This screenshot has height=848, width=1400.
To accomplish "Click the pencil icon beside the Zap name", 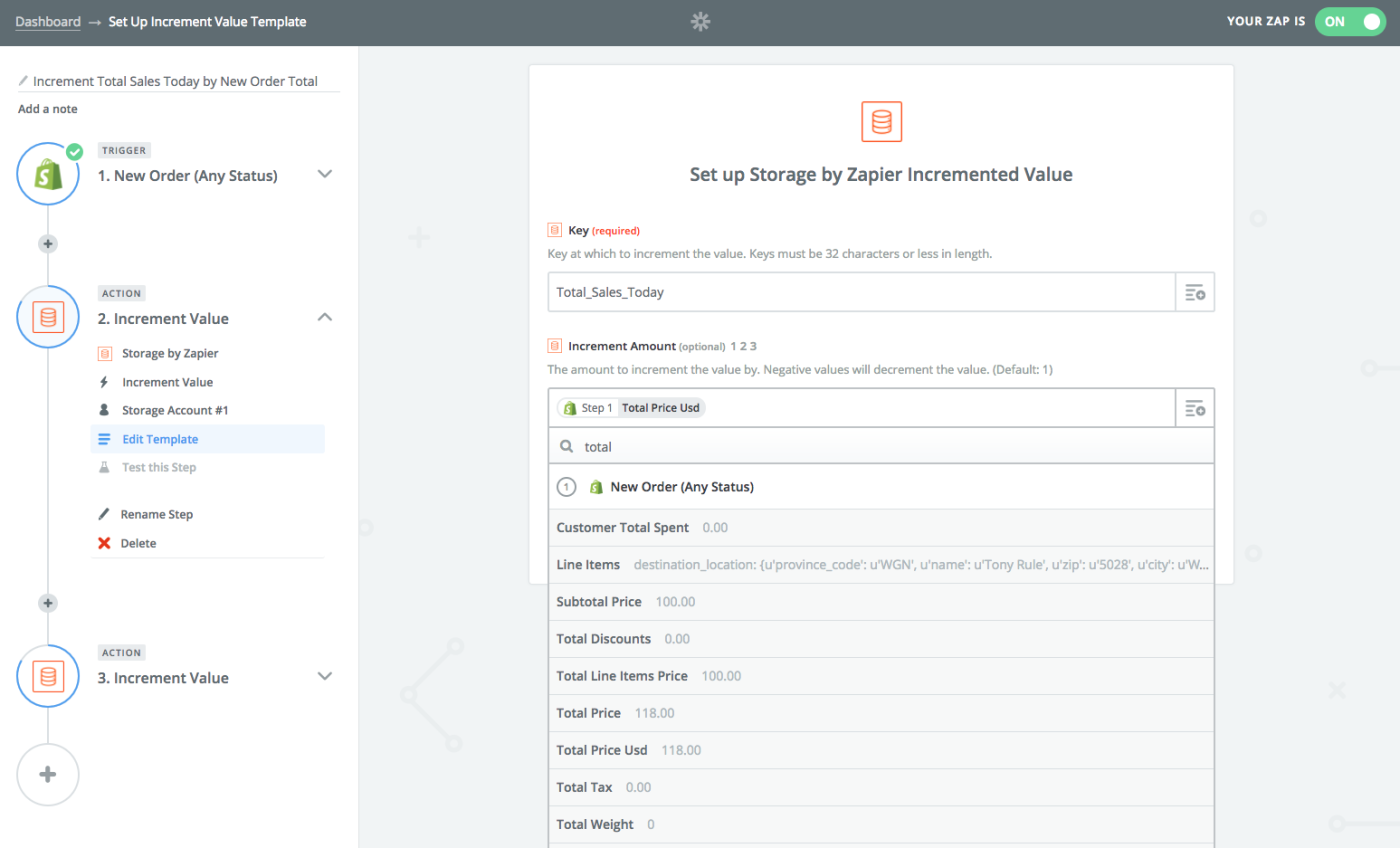I will [24, 81].
